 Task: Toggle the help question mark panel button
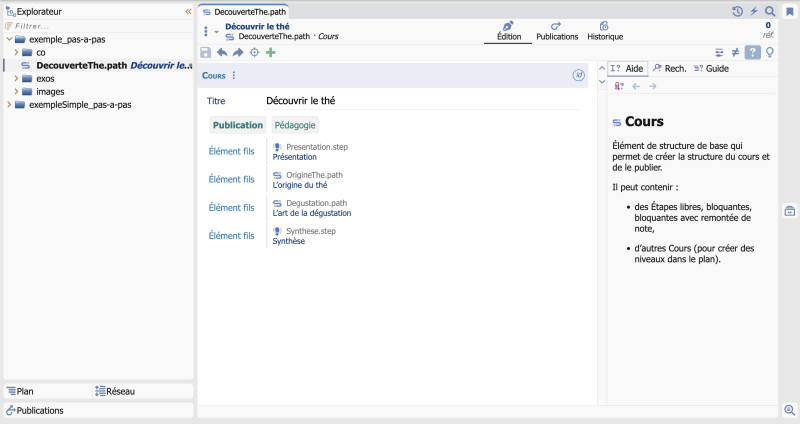[753, 53]
